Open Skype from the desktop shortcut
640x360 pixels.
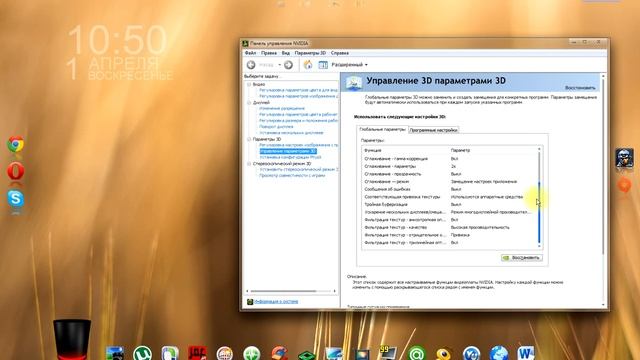click(x=16, y=199)
